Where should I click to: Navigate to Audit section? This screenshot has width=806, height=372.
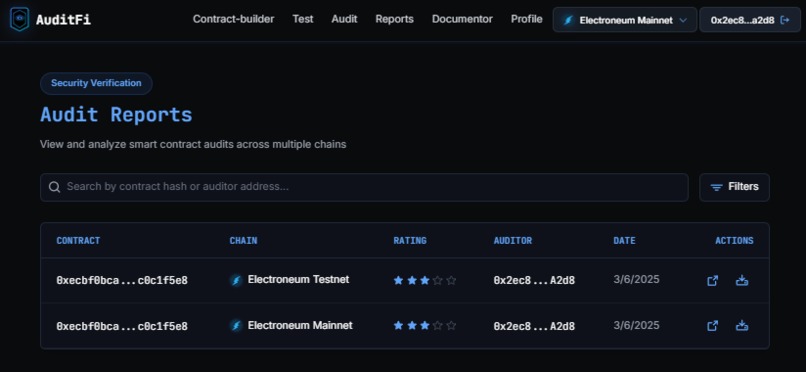(344, 19)
